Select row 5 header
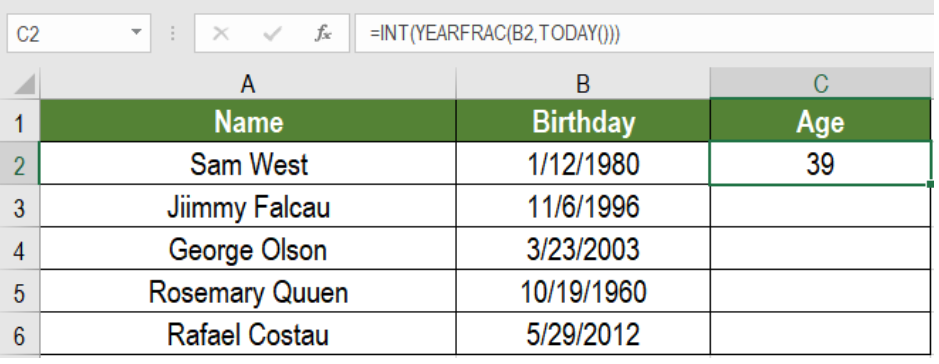The width and height of the screenshot is (939, 364). pyautogui.click(x=20, y=292)
